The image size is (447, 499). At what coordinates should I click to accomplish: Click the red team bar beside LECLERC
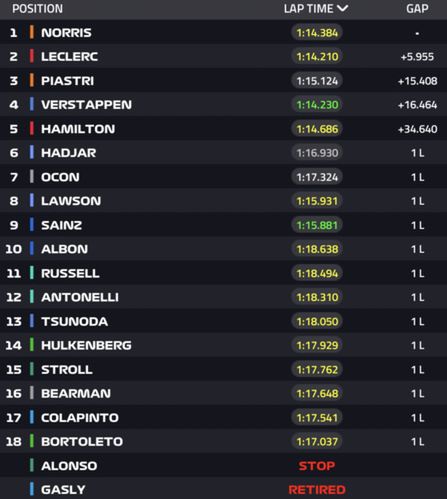[32, 56]
